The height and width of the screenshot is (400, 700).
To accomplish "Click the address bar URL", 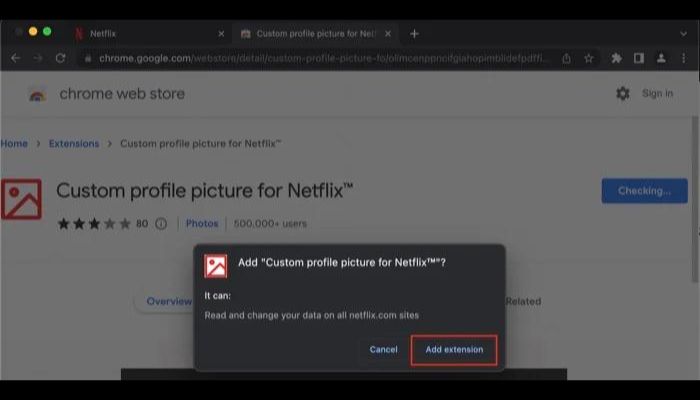I will click(324, 58).
